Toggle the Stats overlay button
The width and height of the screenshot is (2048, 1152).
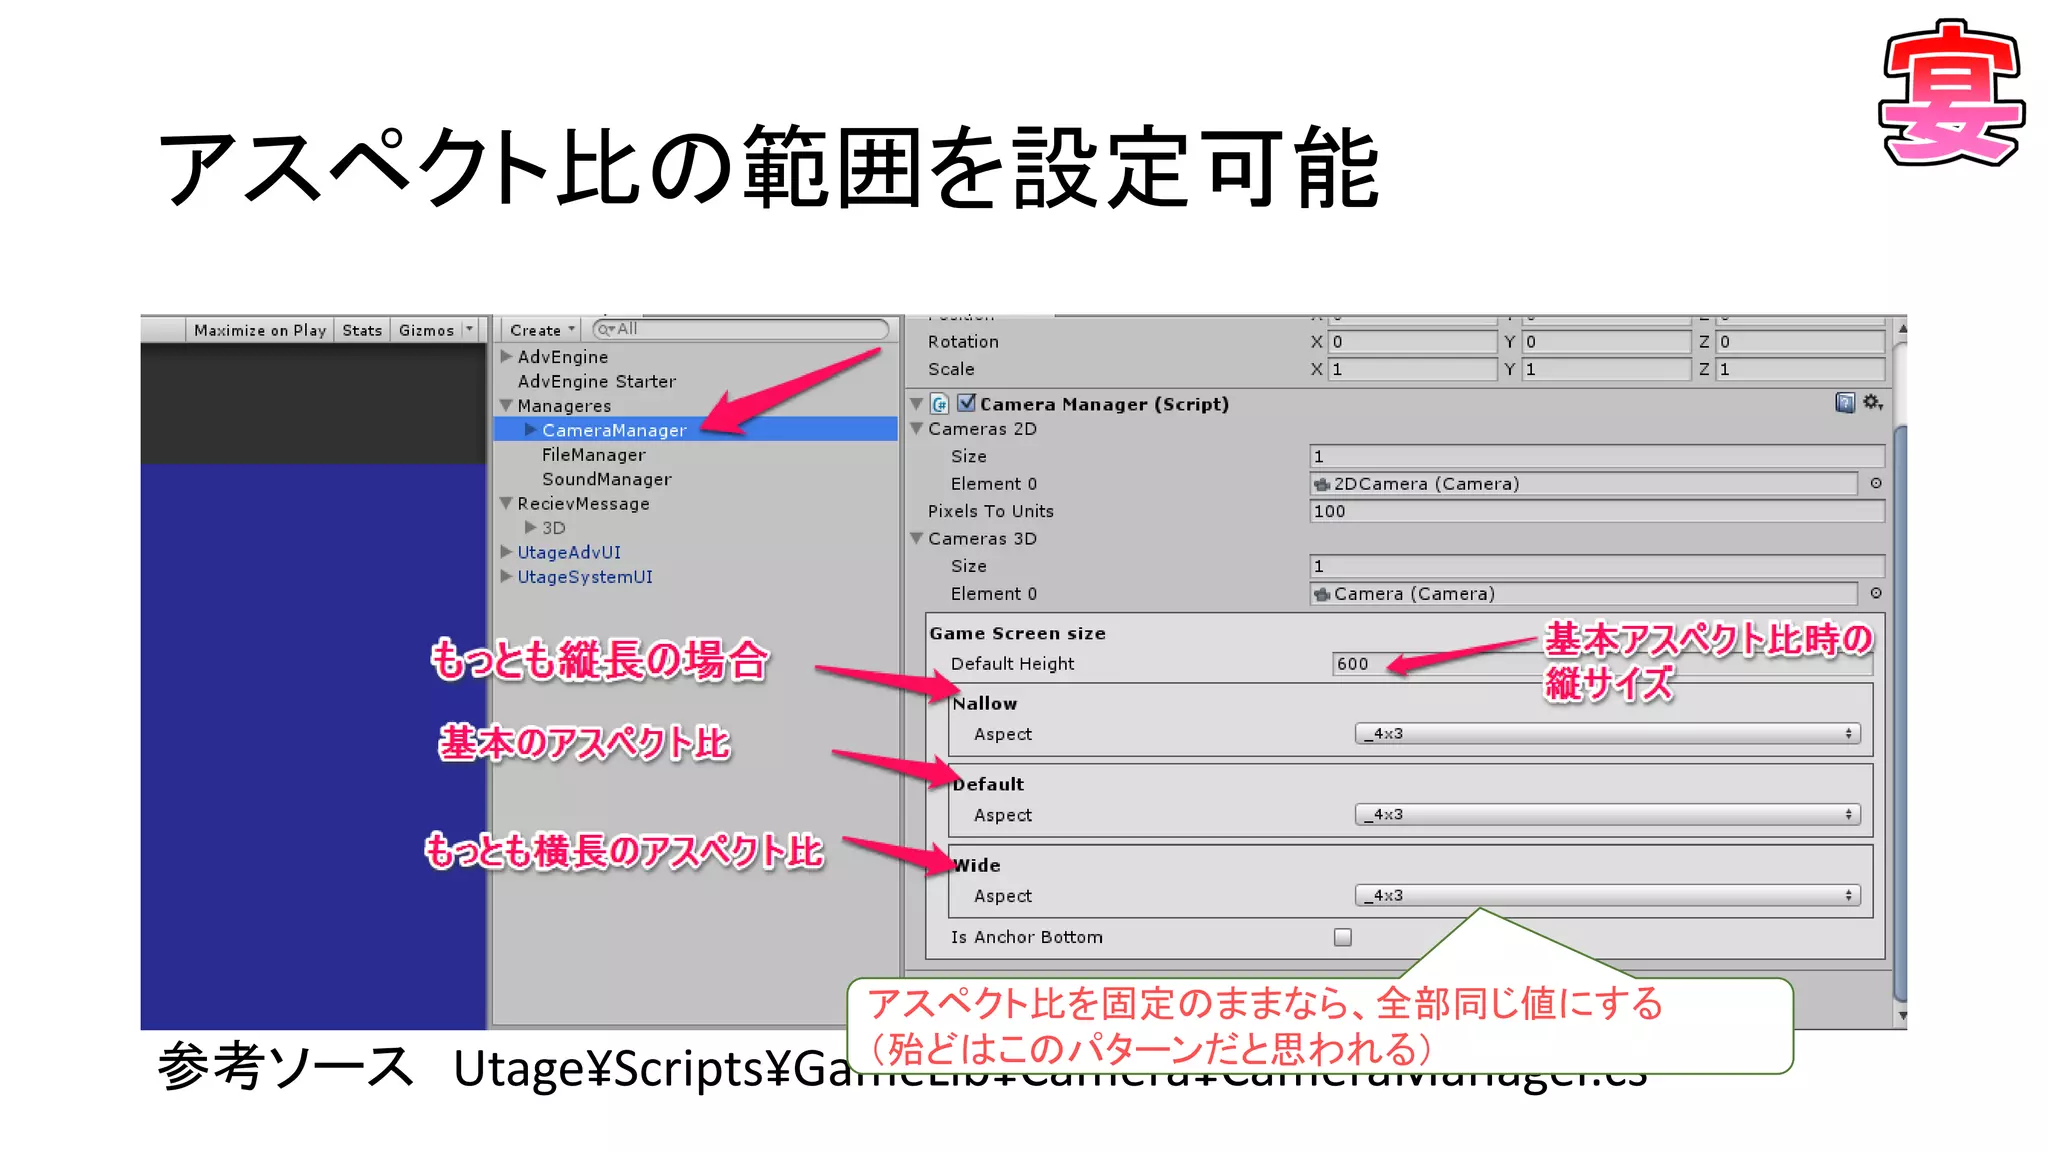click(x=362, y=330)
